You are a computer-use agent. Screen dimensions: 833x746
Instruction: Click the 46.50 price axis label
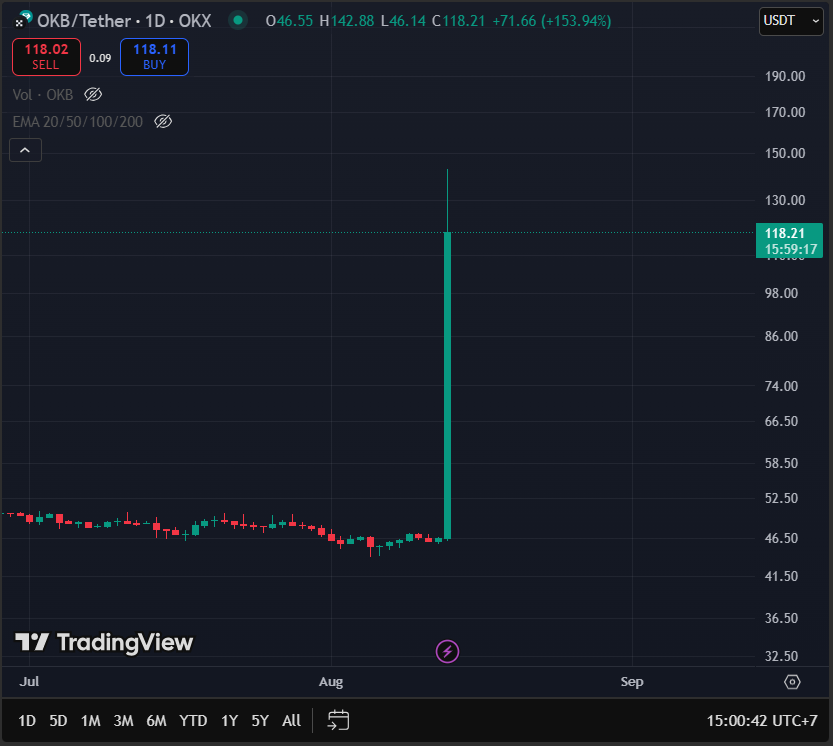click(x=781, y=538)
